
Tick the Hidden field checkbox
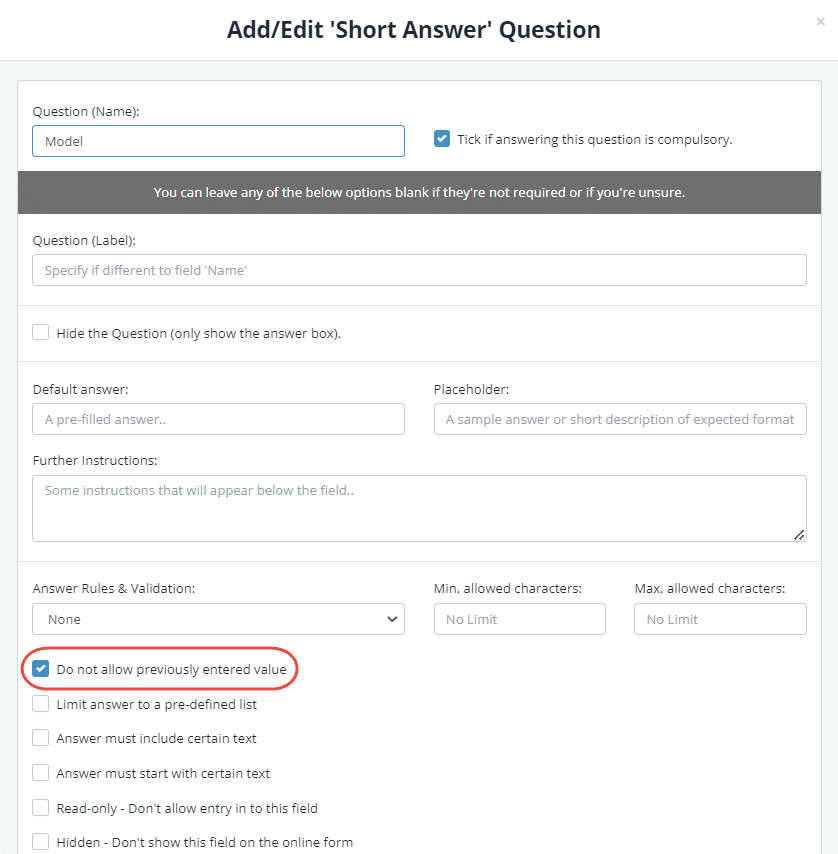tap(41, 842)
